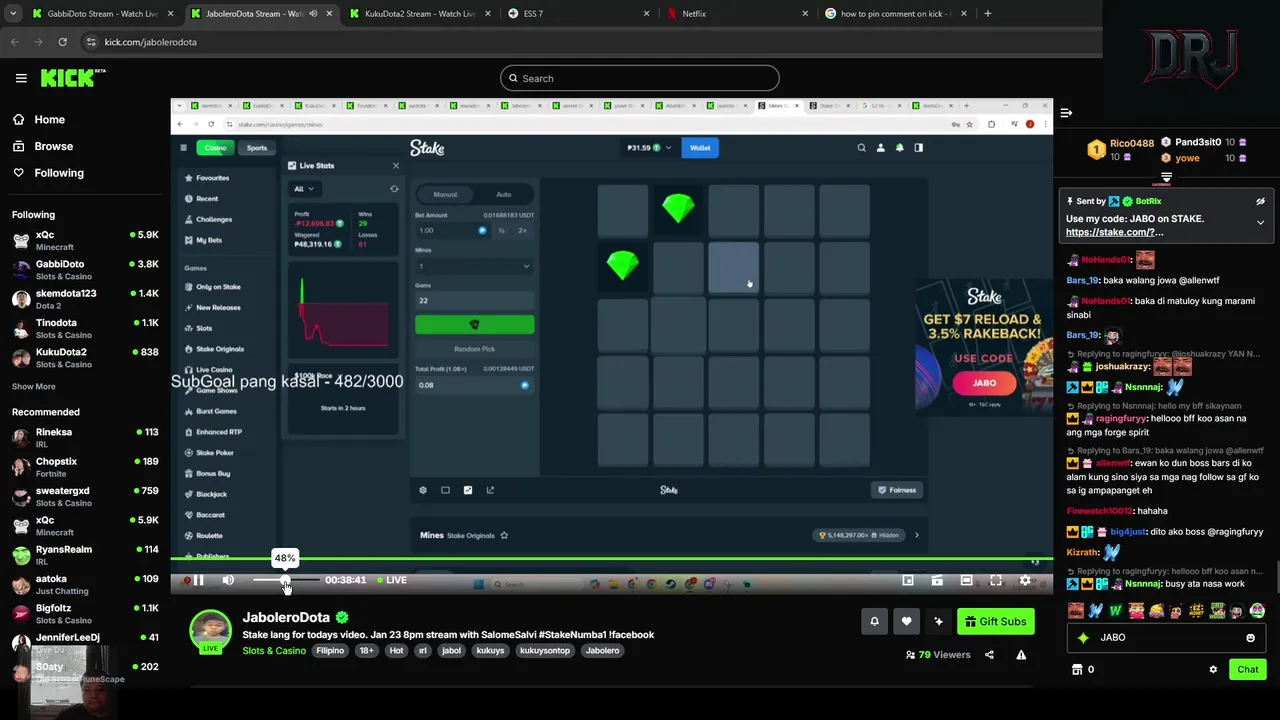The height and width of the screenshot is (720, 1280).
Task: Click Gift Subs button
Action: 995,622
